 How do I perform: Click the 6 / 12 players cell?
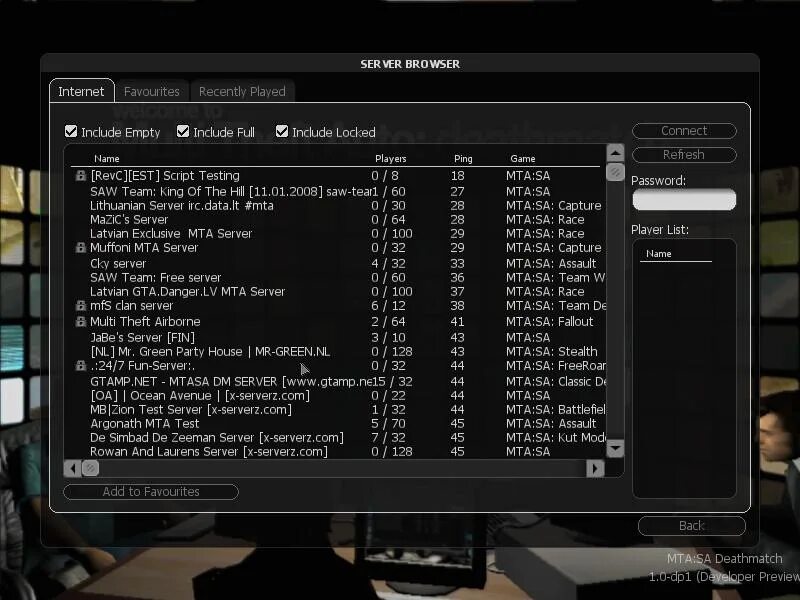tap(388, 306)
